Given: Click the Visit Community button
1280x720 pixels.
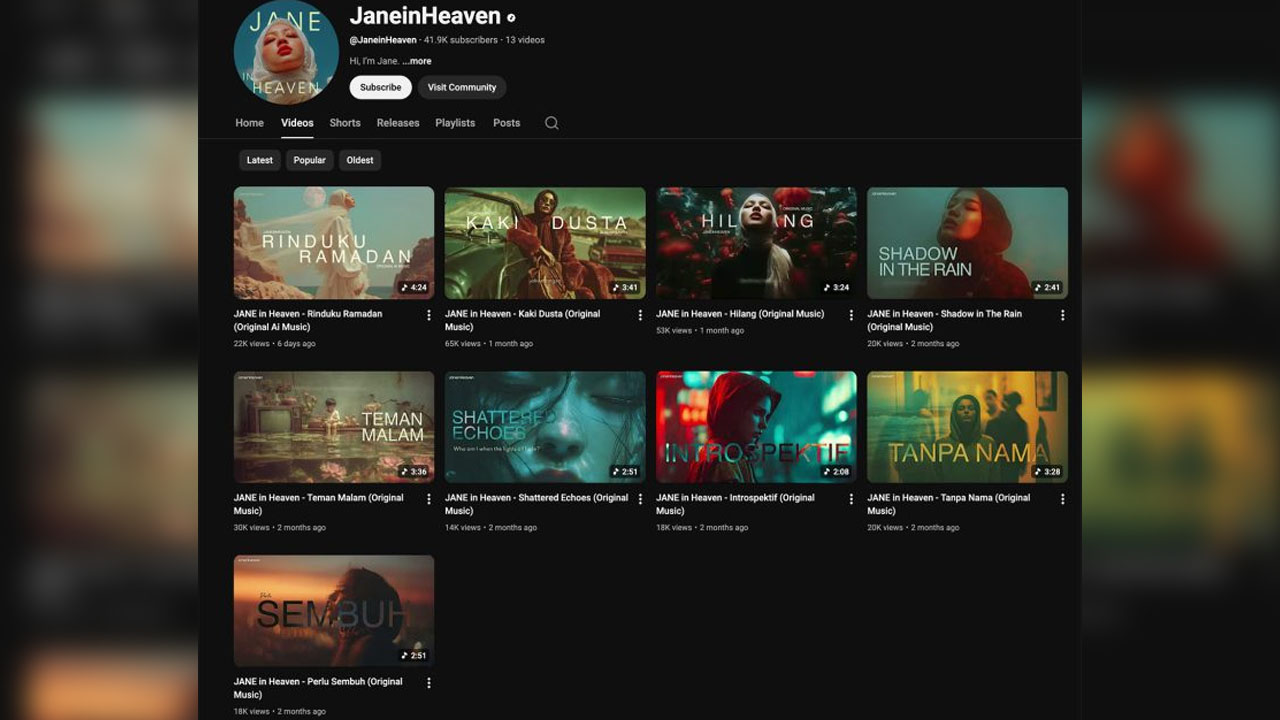Looking at the screenshot, I should [461, 87].
